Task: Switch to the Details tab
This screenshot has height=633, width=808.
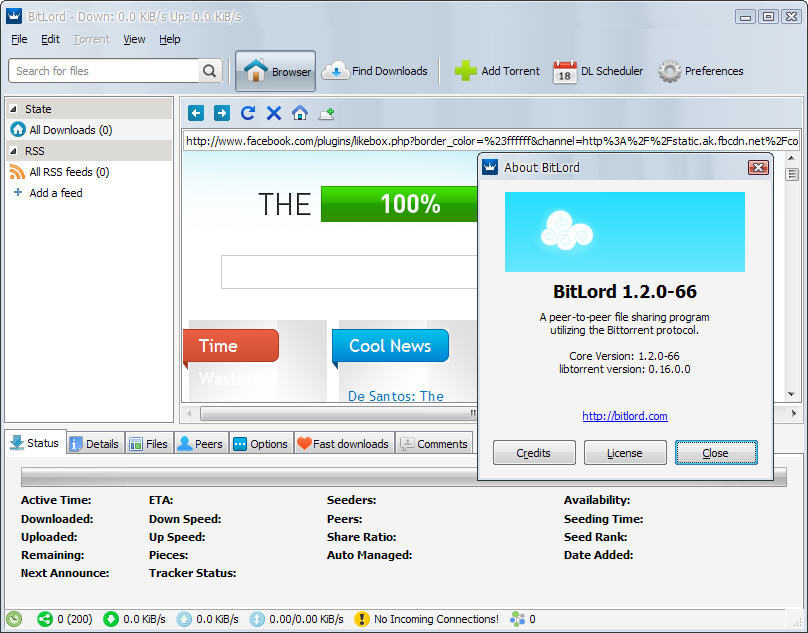Action: tap(95, 444)
